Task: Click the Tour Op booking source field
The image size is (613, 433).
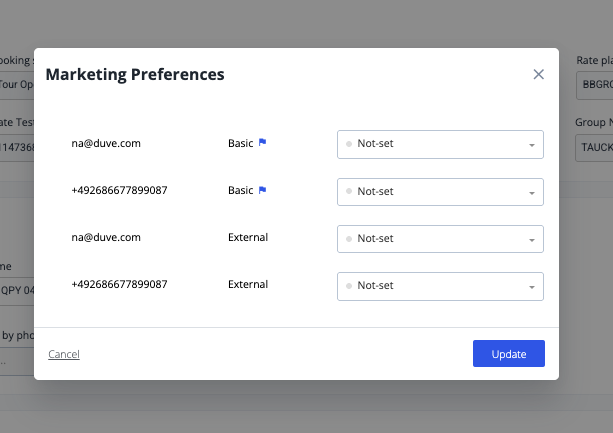Action: point(17,86)
